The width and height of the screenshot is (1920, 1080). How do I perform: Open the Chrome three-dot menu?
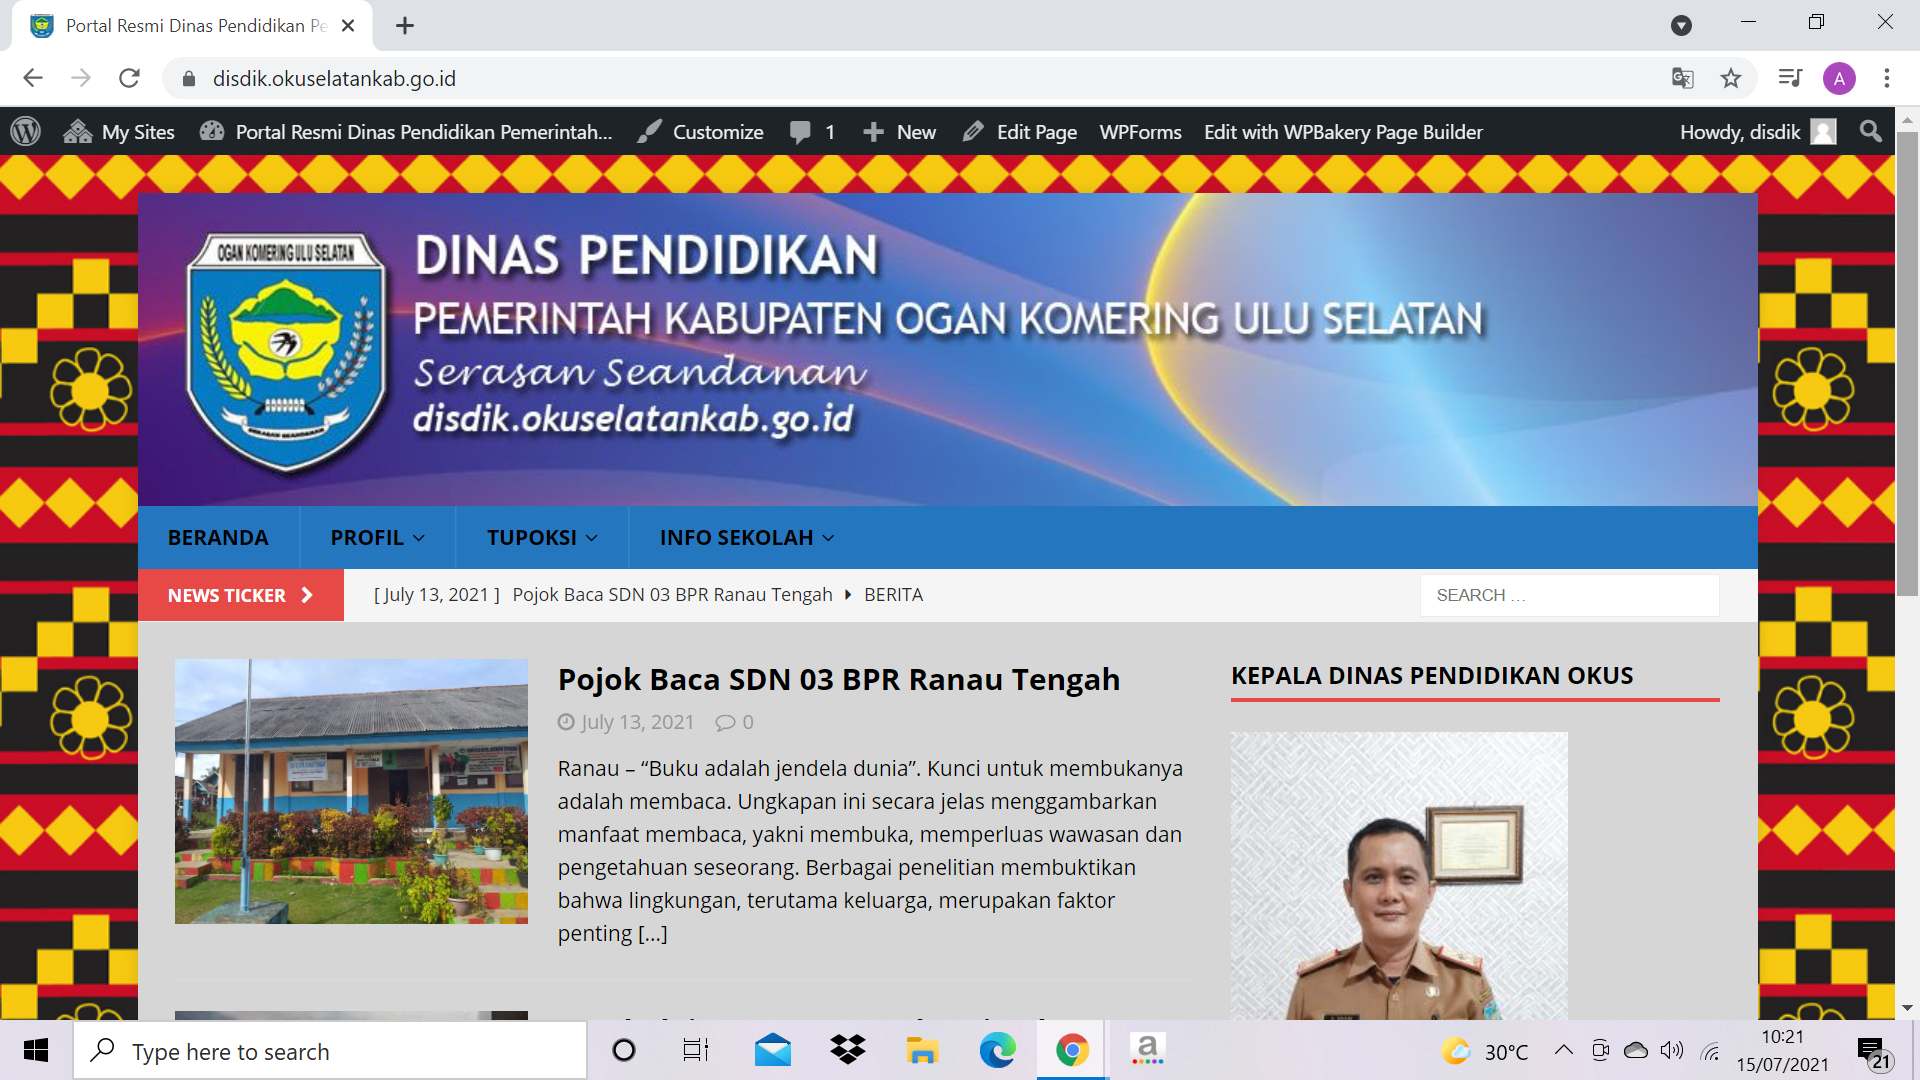point(1887,78)
